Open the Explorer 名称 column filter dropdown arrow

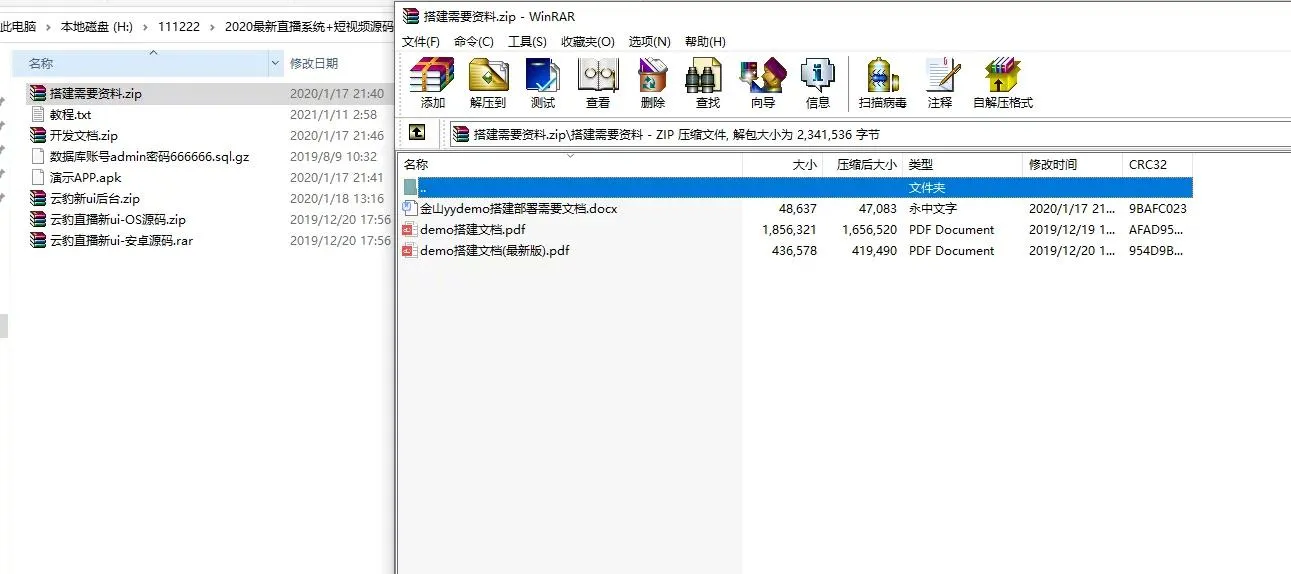coord(276,63)
